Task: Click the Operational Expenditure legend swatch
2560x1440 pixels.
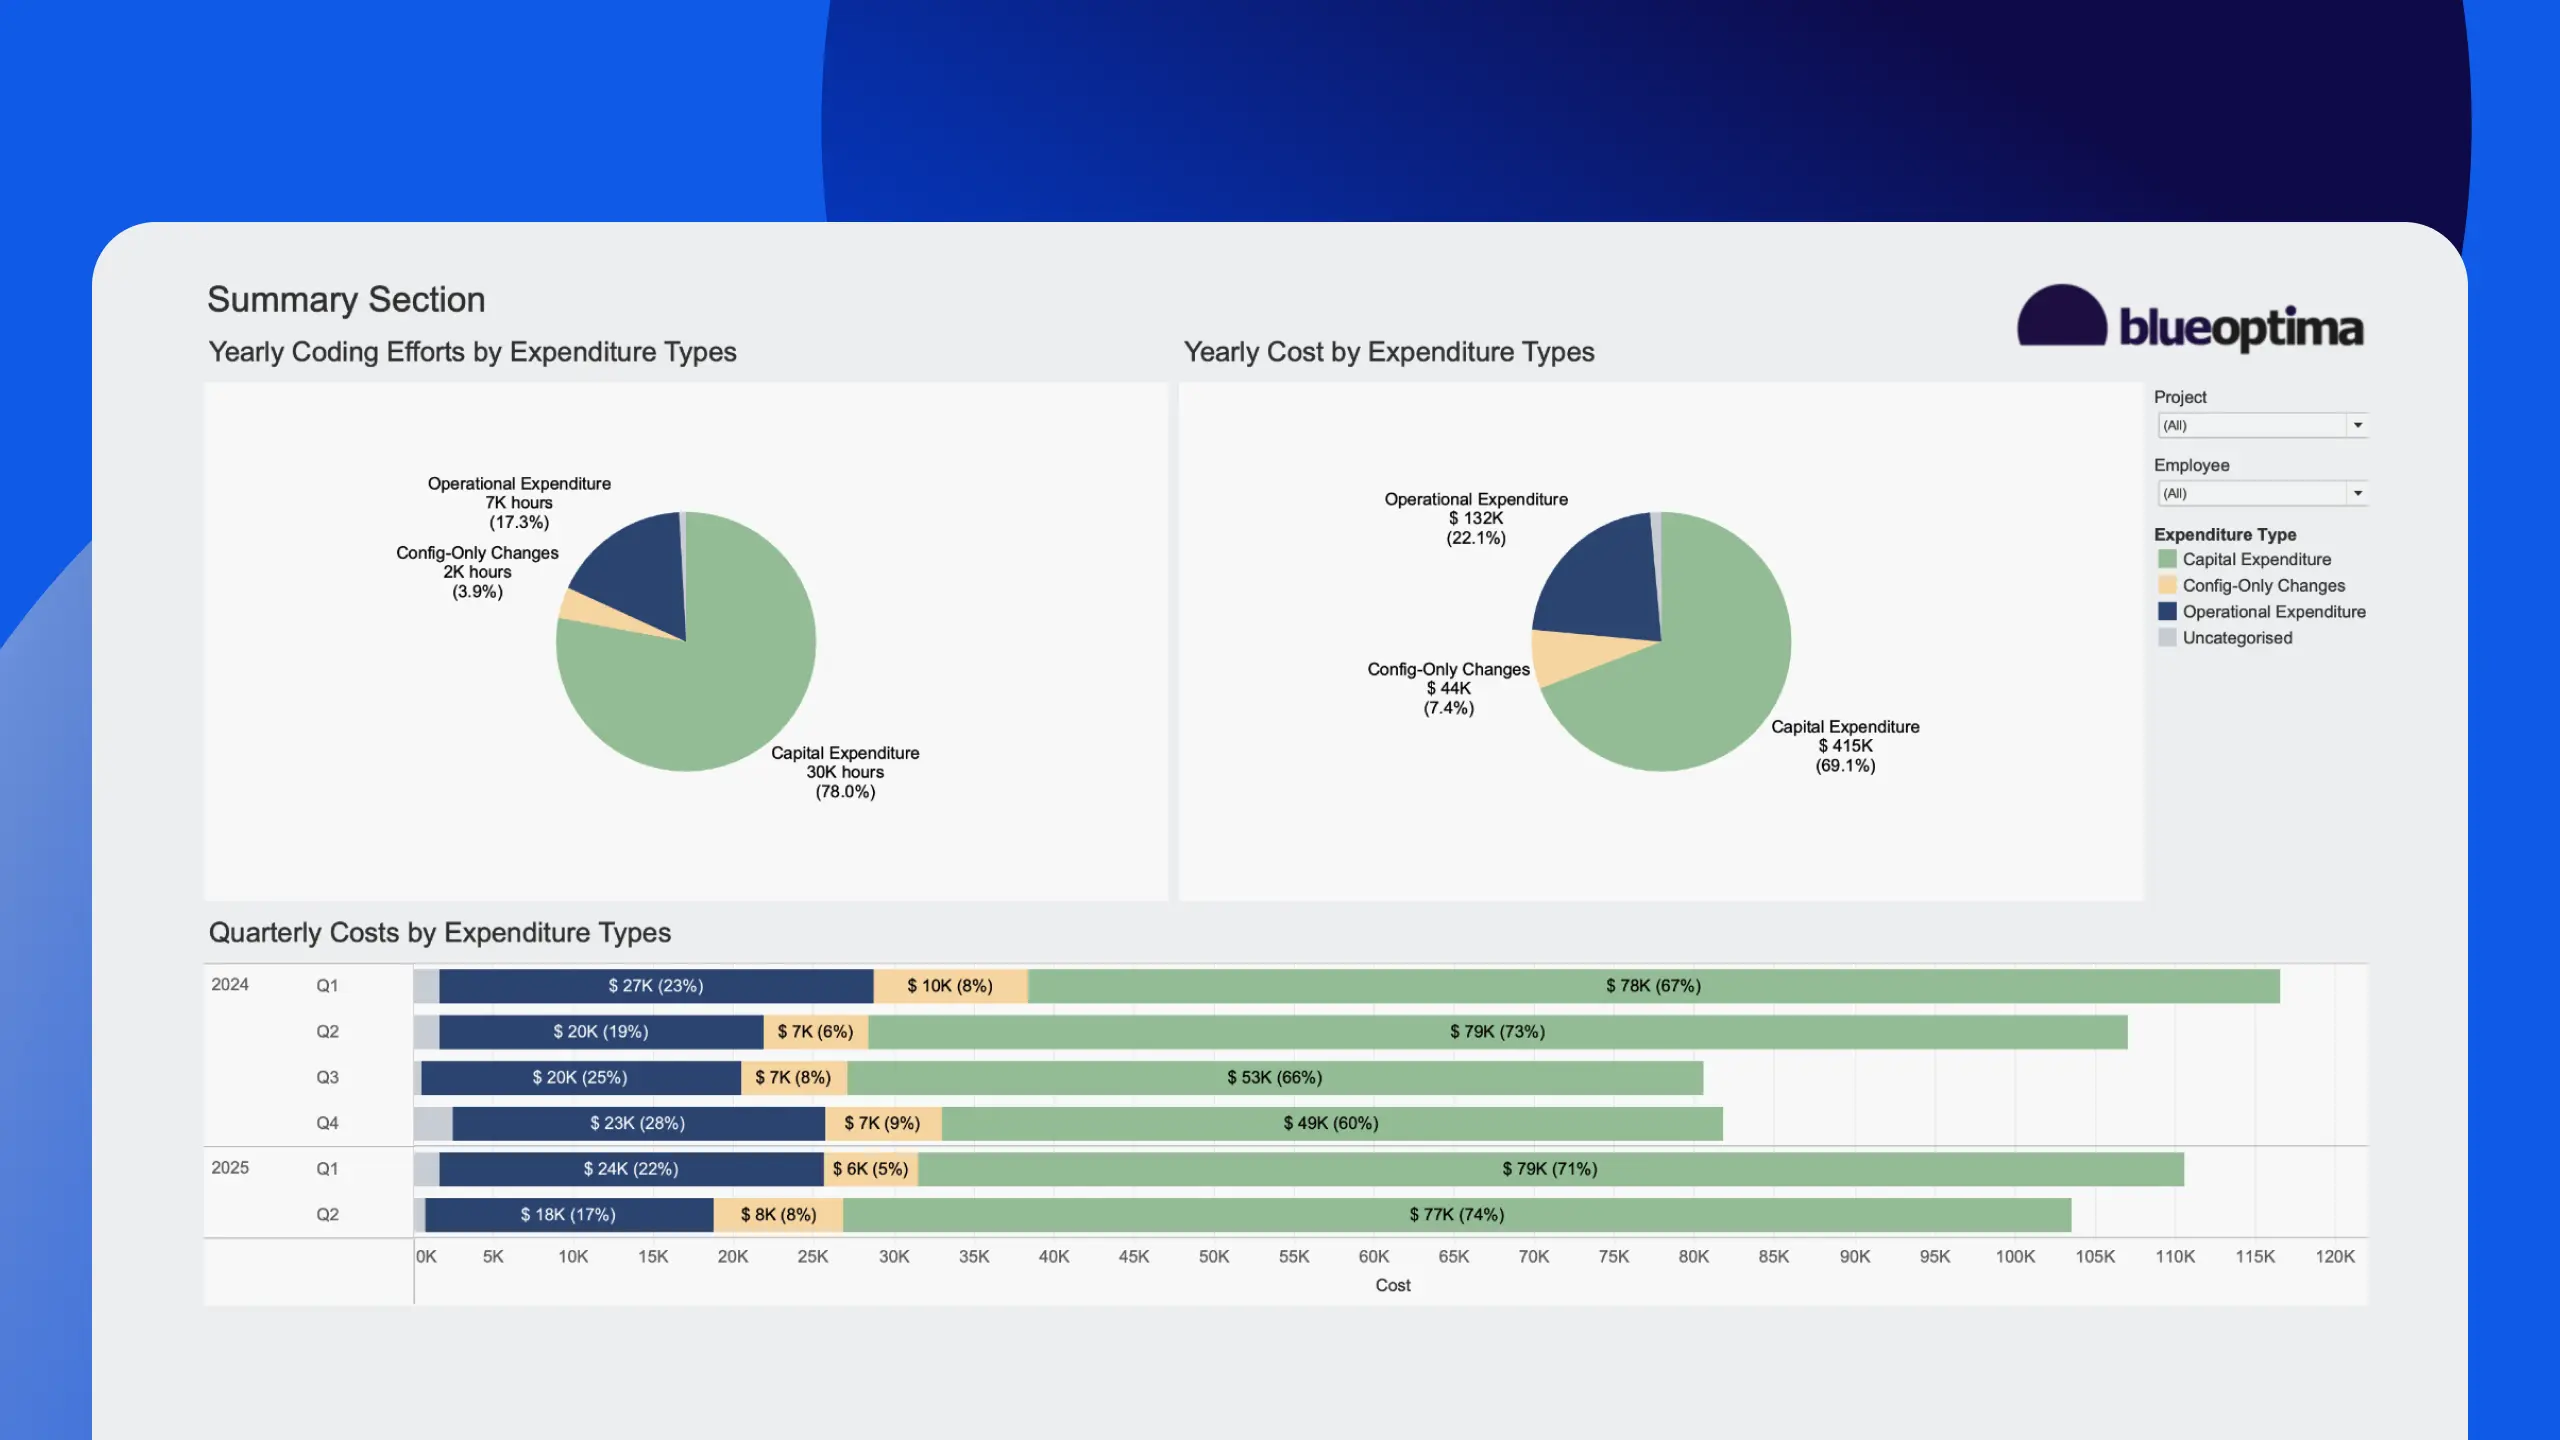Action: click(x=2167, y=611)
